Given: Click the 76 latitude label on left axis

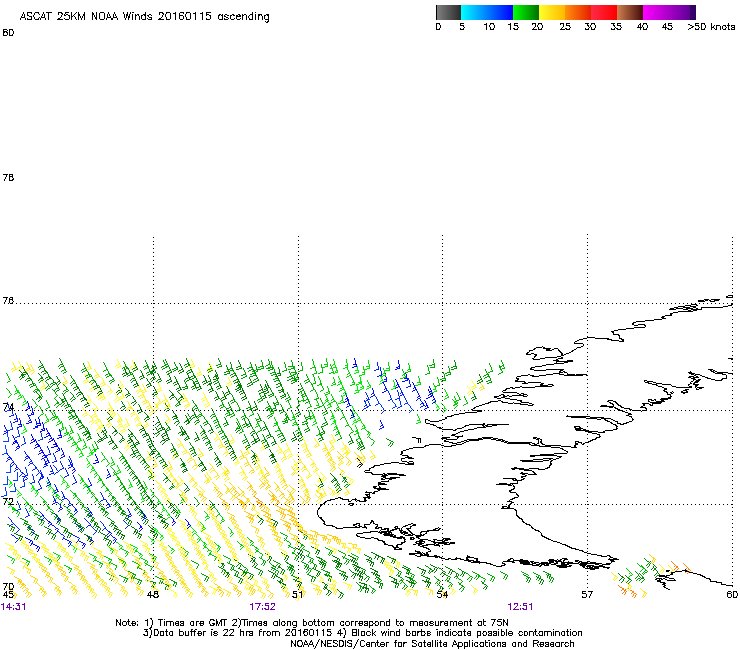Looking at the screenshot, I should tap(8, 301).
